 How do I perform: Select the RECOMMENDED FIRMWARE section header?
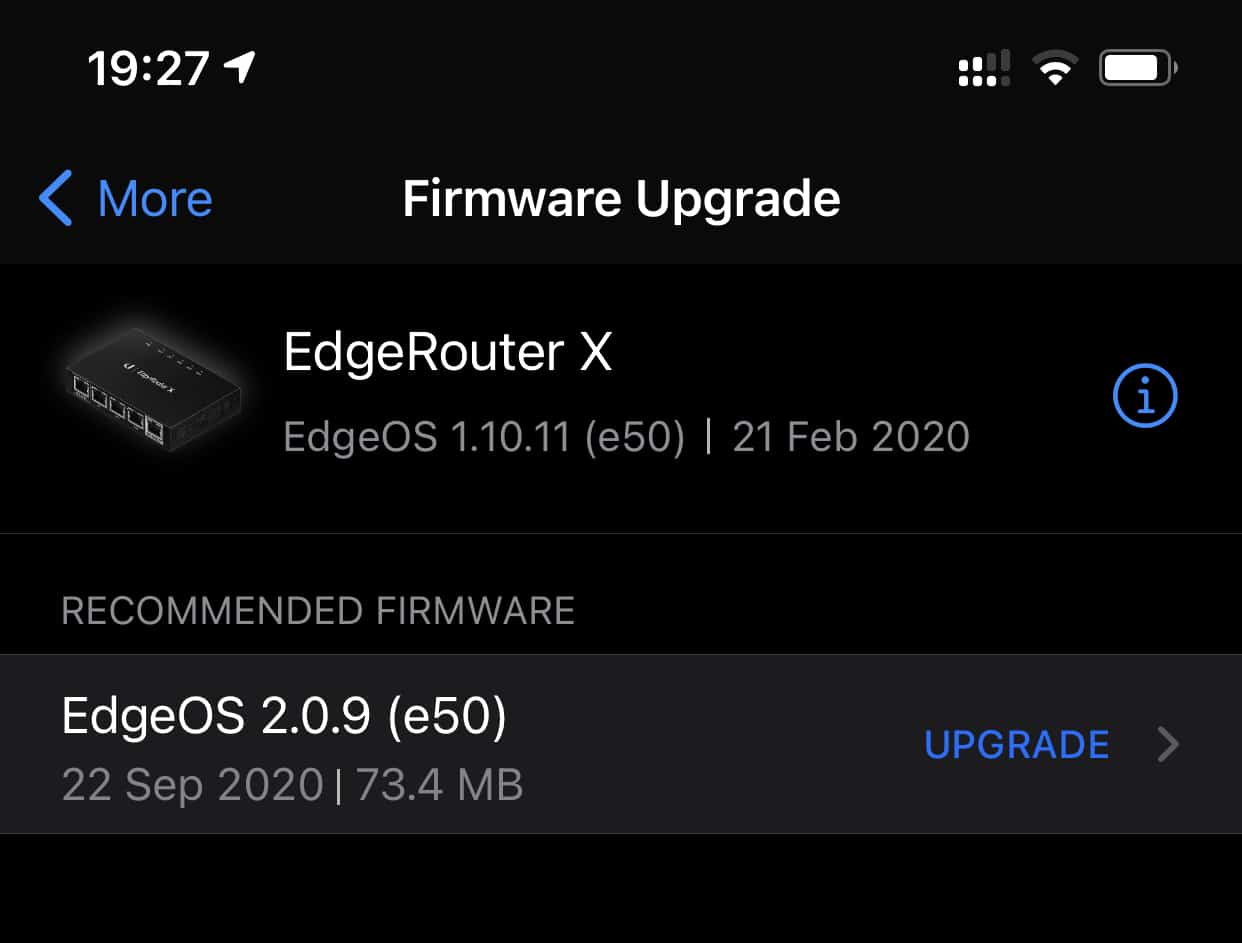[x=318, y=611]
